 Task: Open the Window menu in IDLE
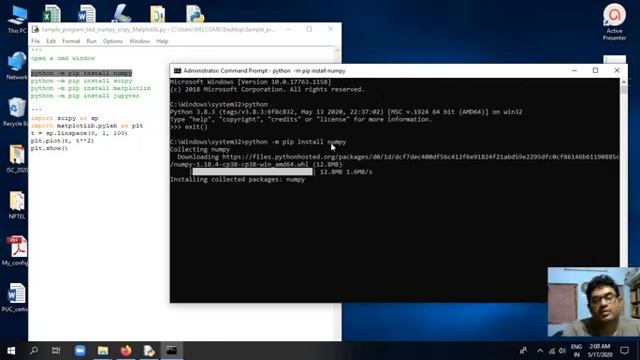click(140, 41)
